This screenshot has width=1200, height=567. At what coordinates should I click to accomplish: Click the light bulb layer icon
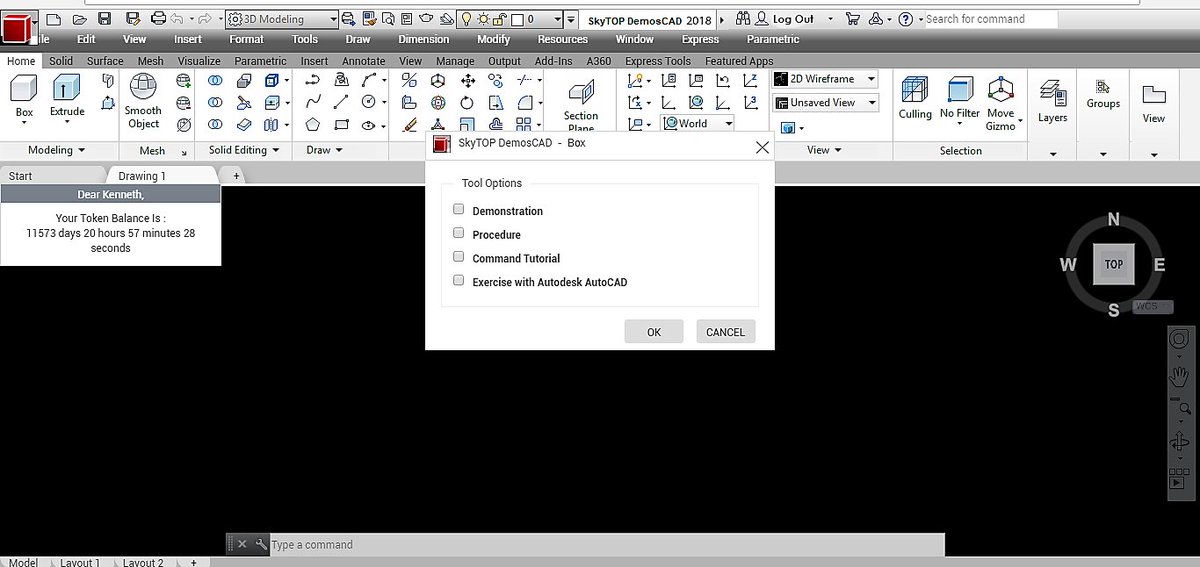coord(465,18)
